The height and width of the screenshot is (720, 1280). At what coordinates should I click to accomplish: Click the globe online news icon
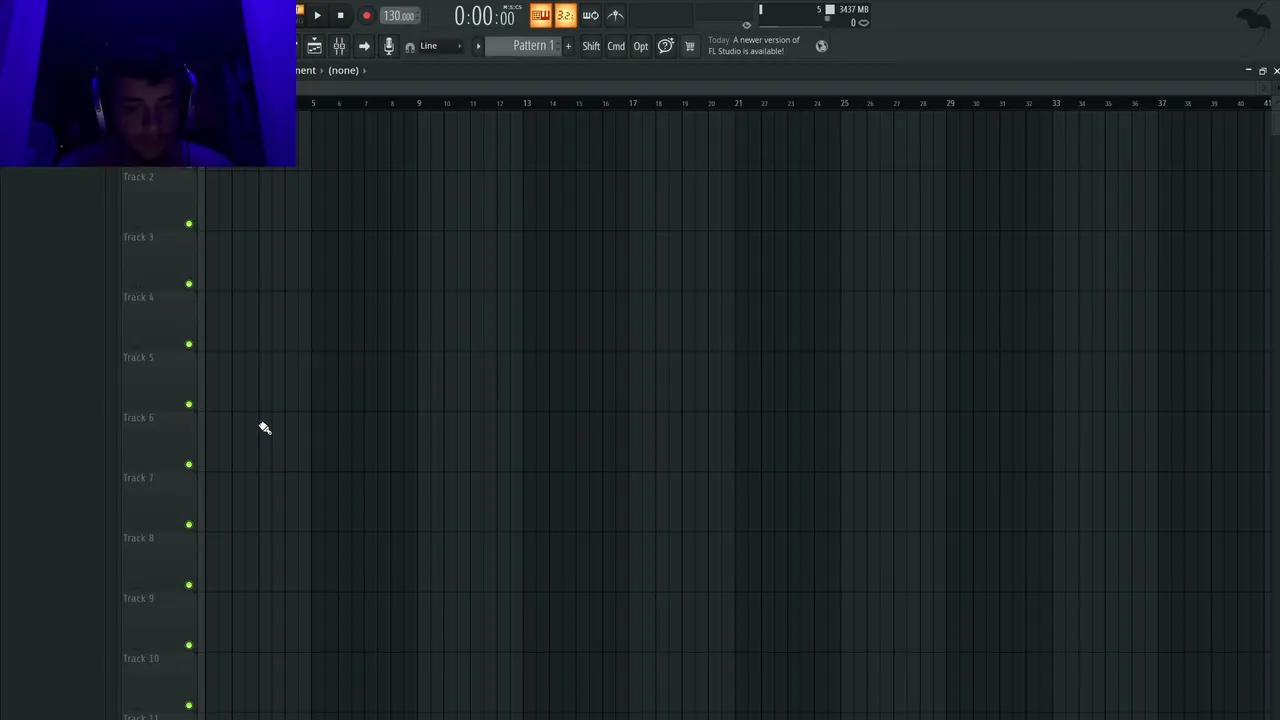click(x=821, y=46)
